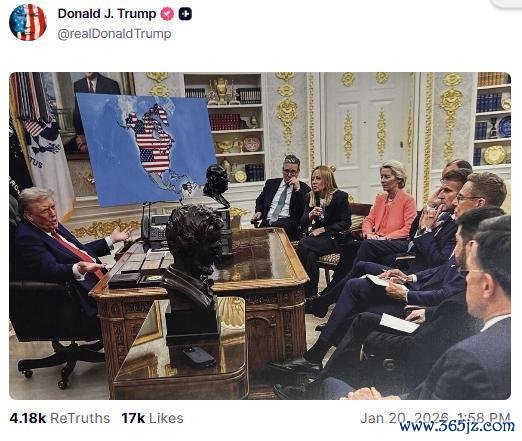Open the flag-themed profile avatar
The width and height of the screenshot is (522, 441).
click(x=28, y=22)
